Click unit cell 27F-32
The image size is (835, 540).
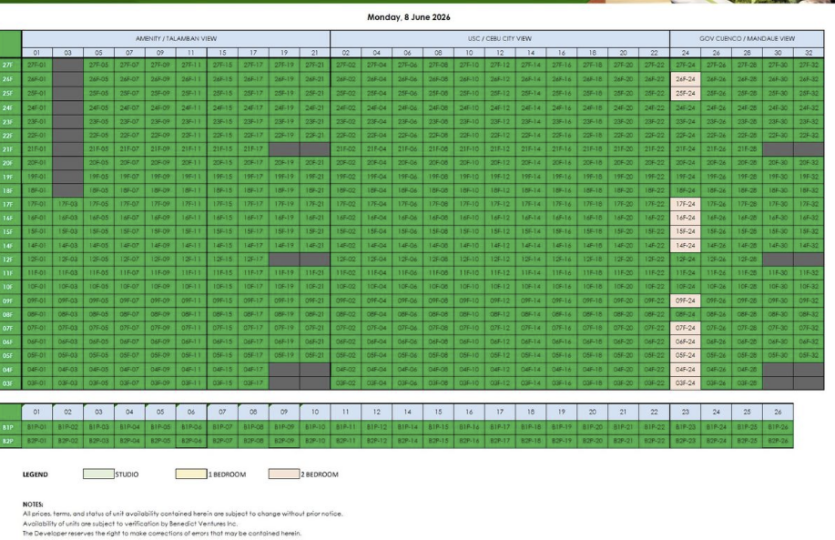point(808,65)
